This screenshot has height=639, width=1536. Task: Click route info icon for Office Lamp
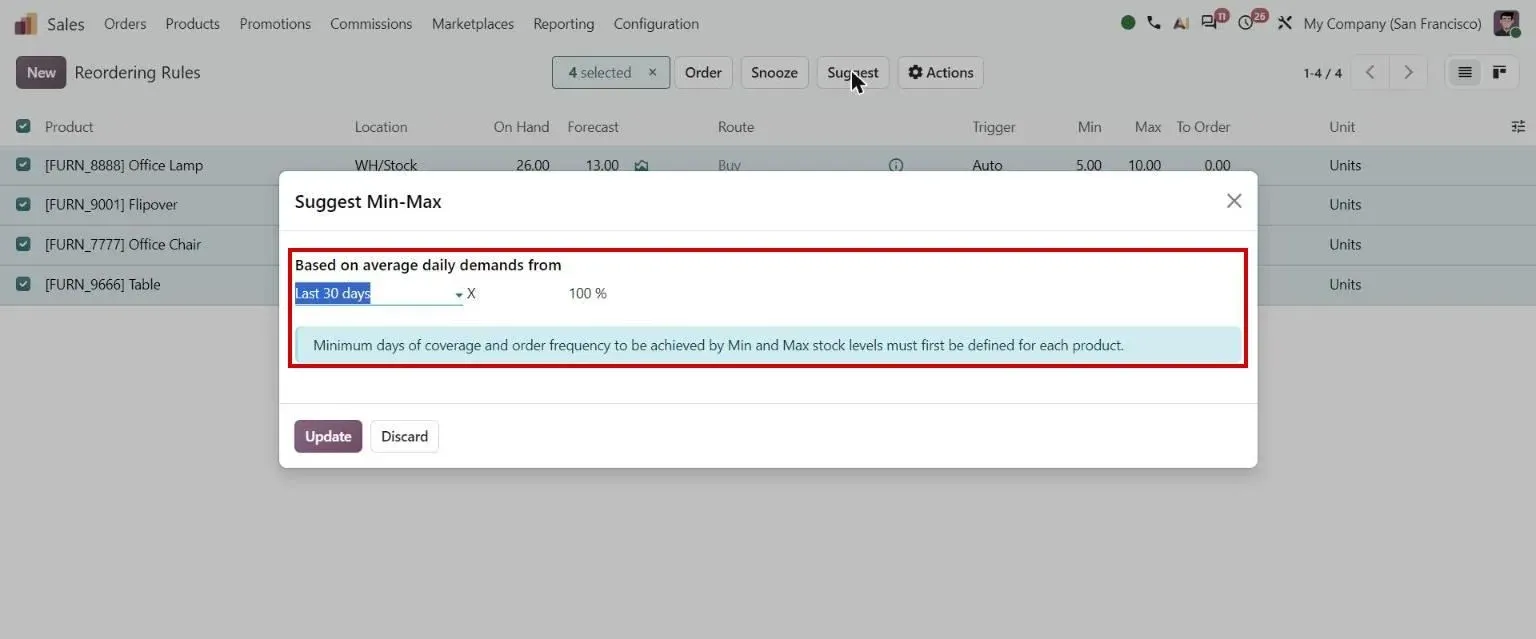pyautogui.click(x=896, y=165)
